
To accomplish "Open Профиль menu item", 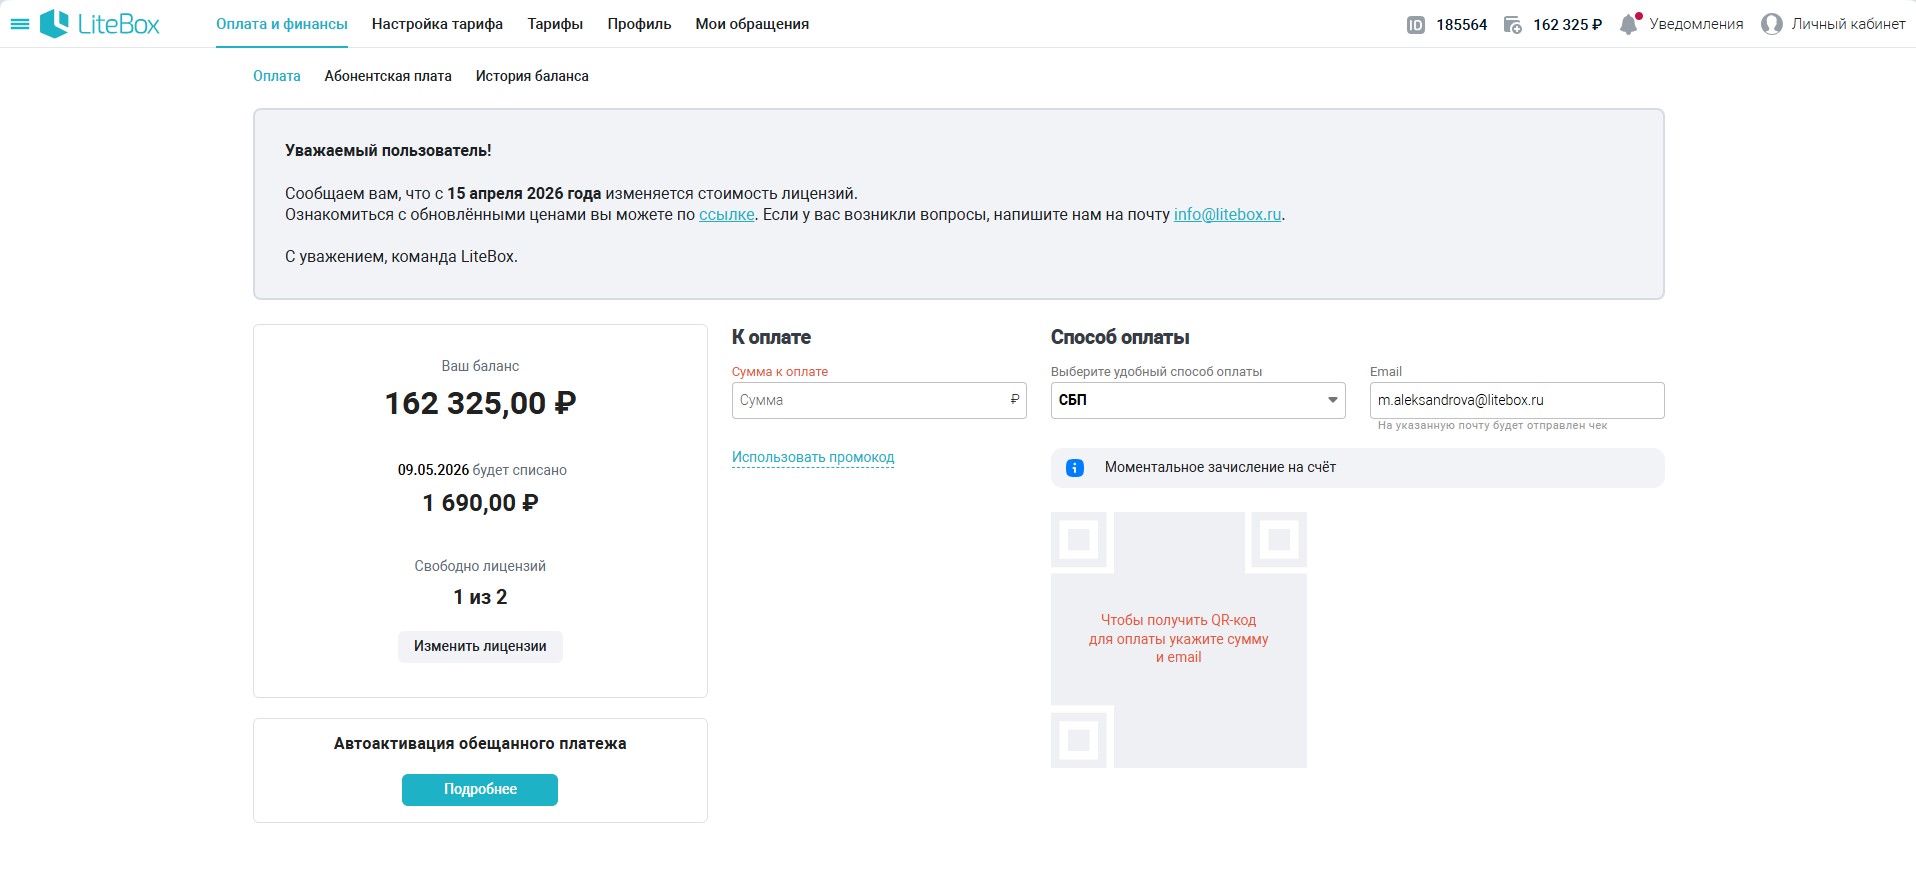I will pos(639,24).
